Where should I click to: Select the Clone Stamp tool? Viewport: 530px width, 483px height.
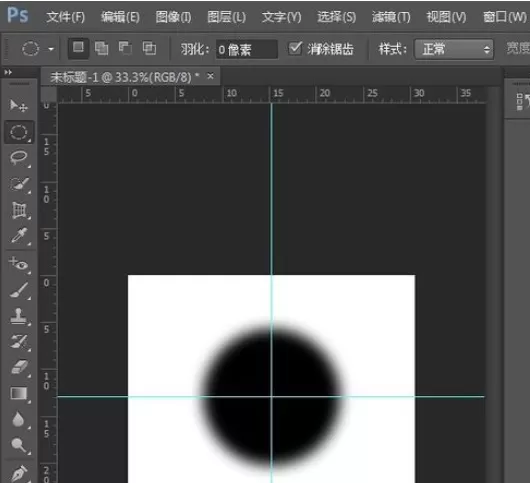[x=19, y=316]
